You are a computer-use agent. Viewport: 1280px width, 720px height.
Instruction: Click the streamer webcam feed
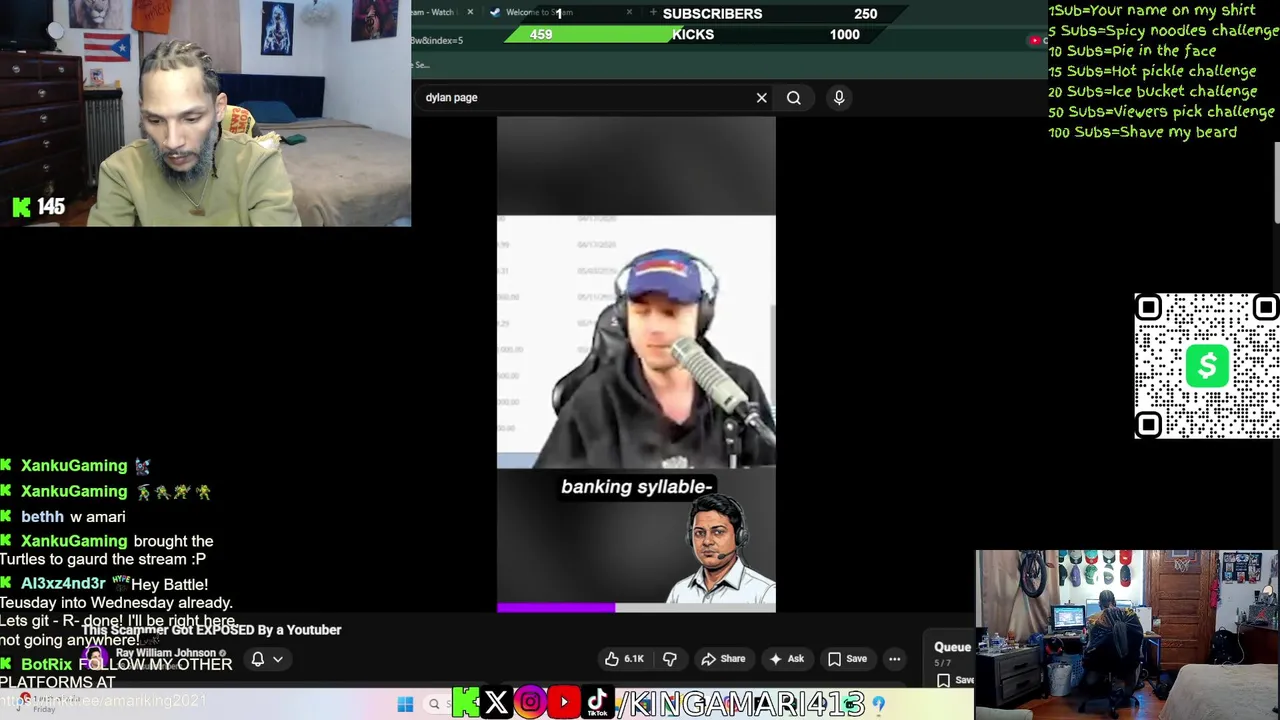coord(205,113)
